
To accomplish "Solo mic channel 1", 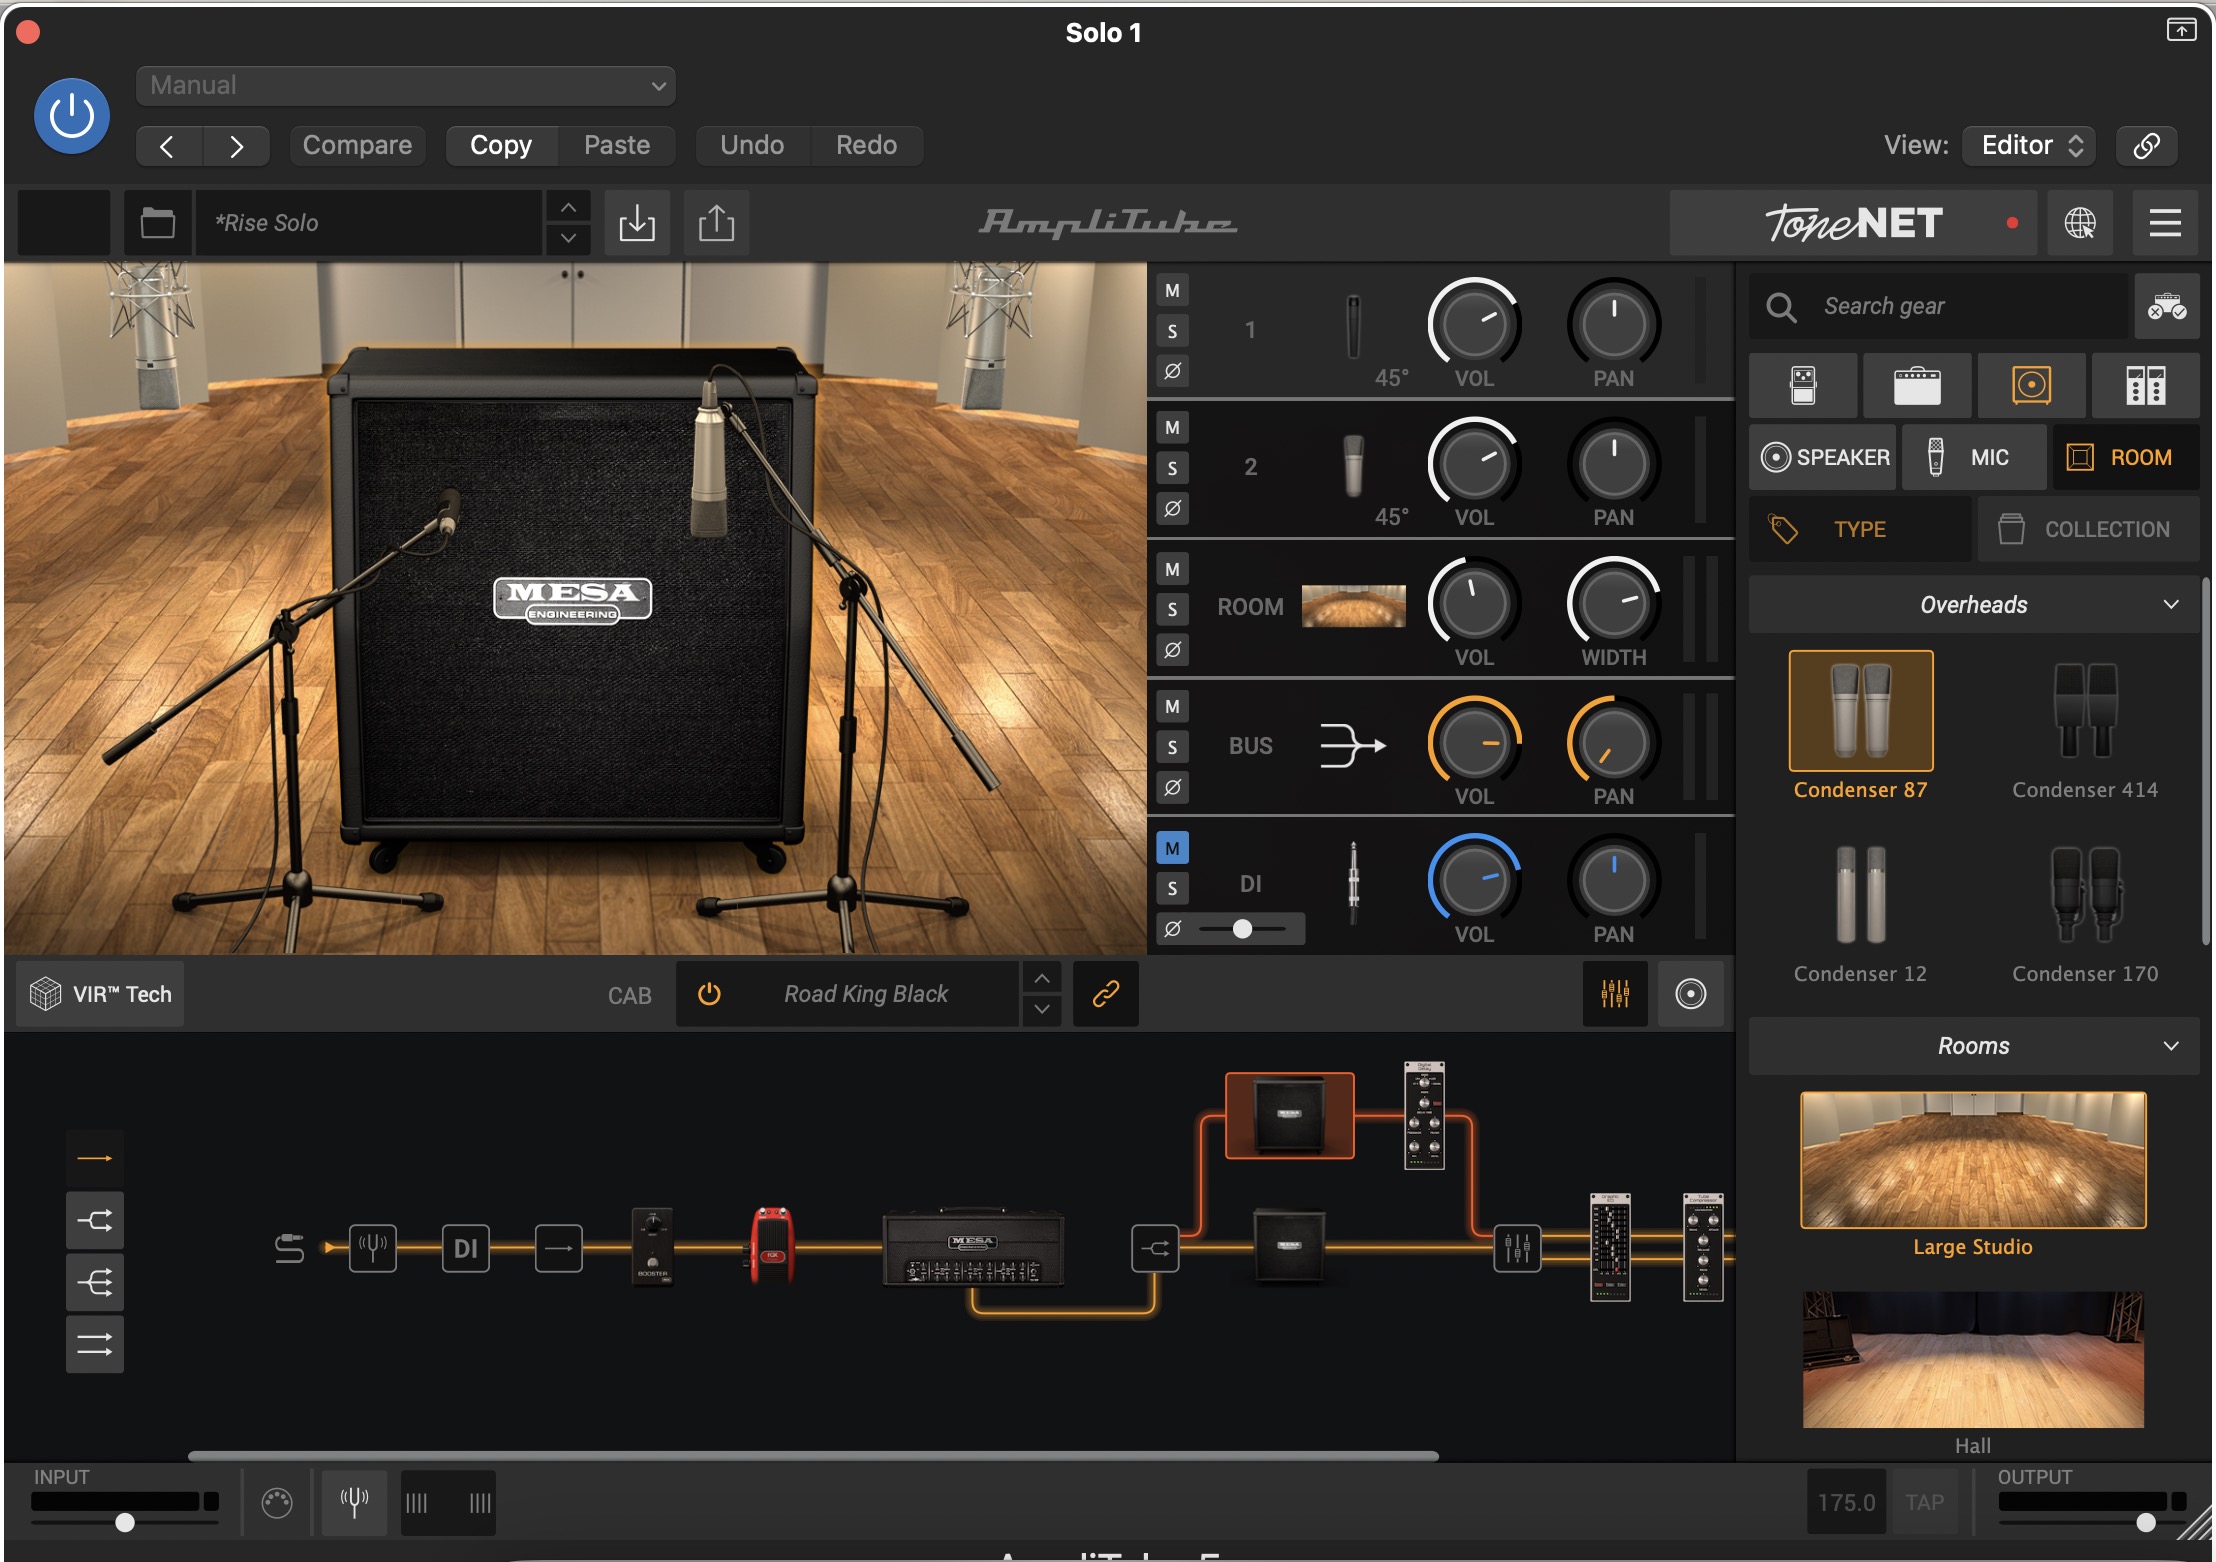I will tap(1172, 331).
